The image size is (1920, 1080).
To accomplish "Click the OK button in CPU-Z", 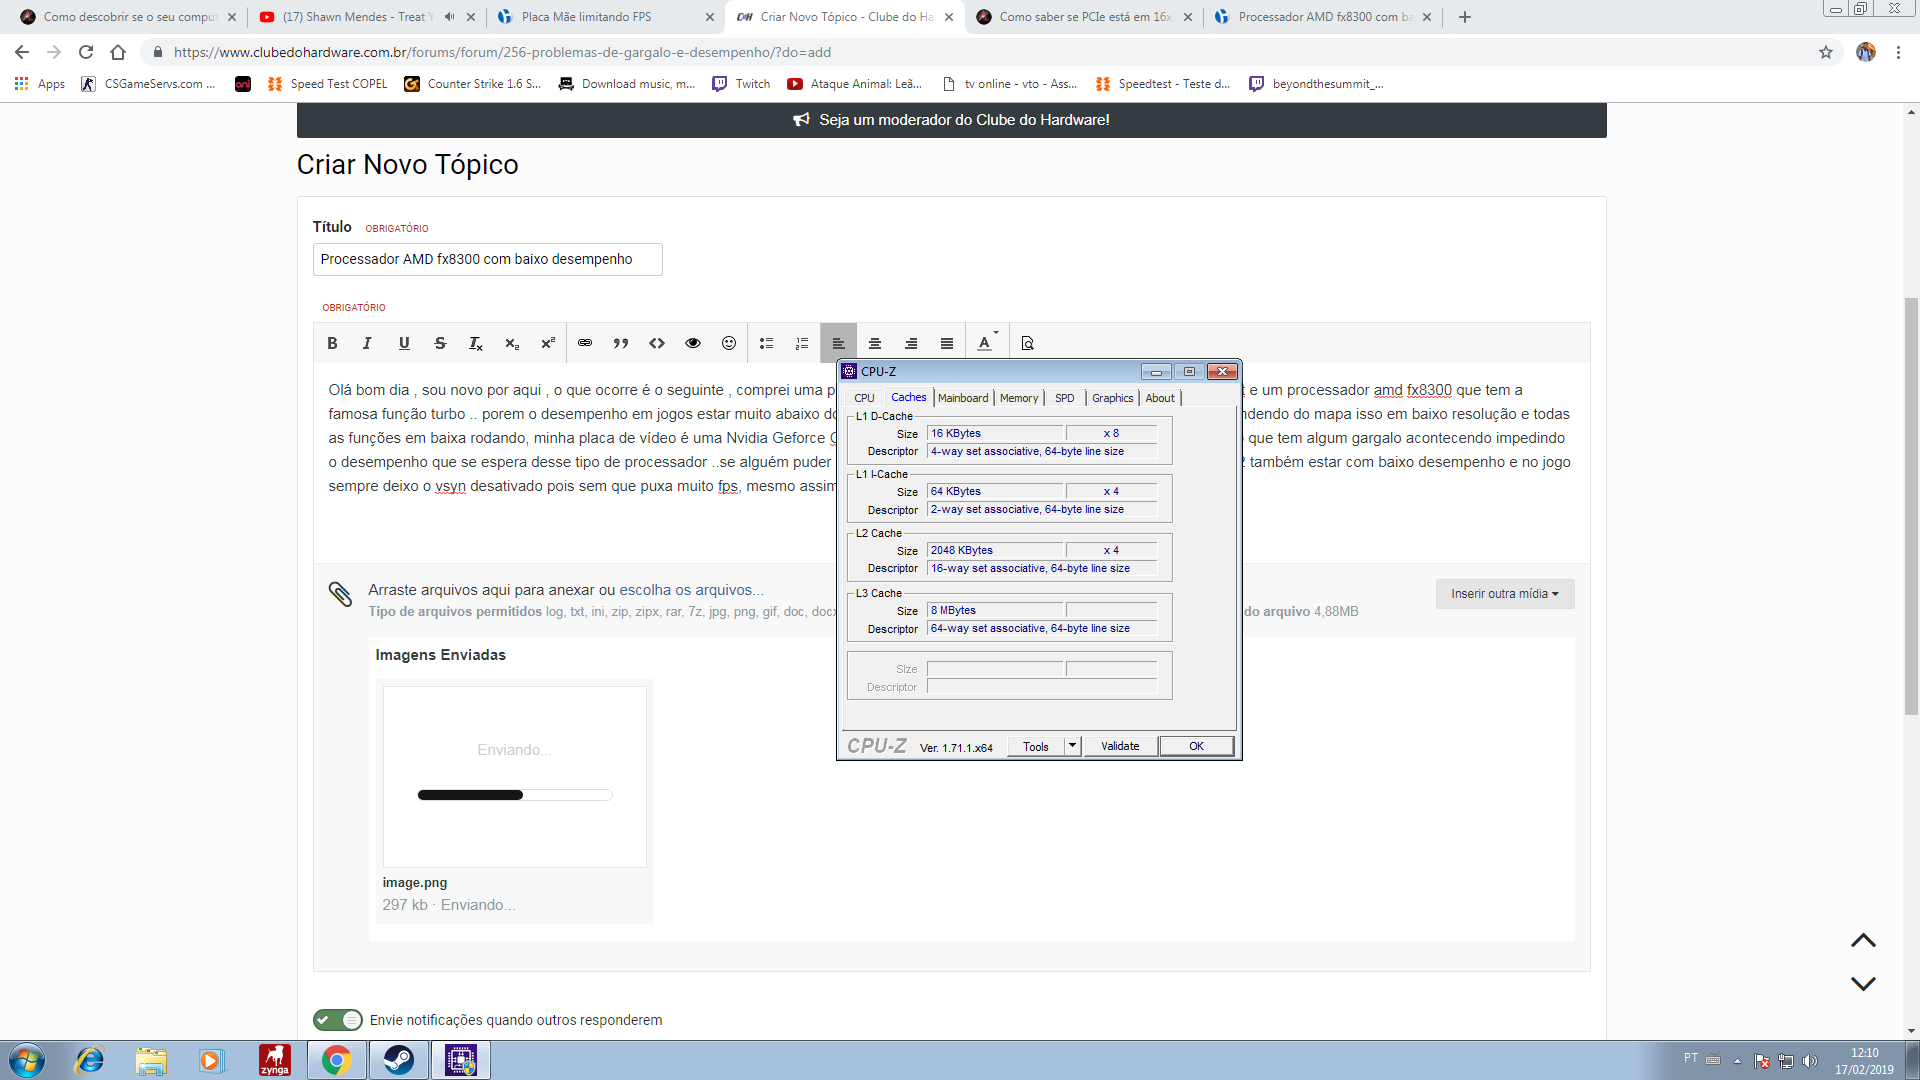I will [1196, 746].
